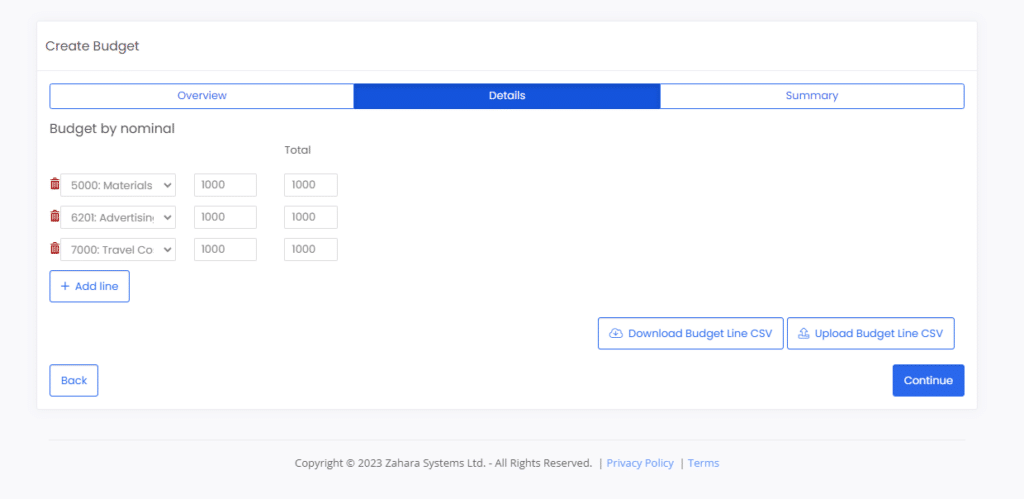Click the Continue button
The width and height of the screenshot is (1024, 499).
[x=928, y=380]
